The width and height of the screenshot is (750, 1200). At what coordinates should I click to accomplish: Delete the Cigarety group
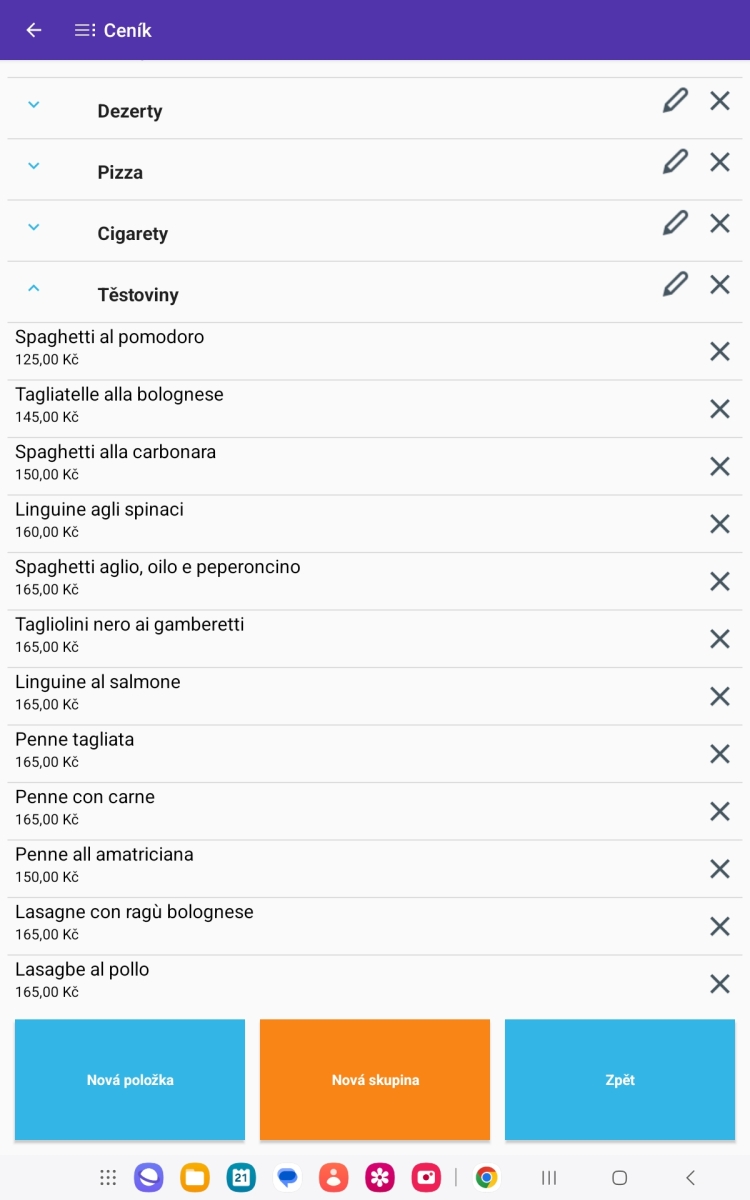point(720,223)
